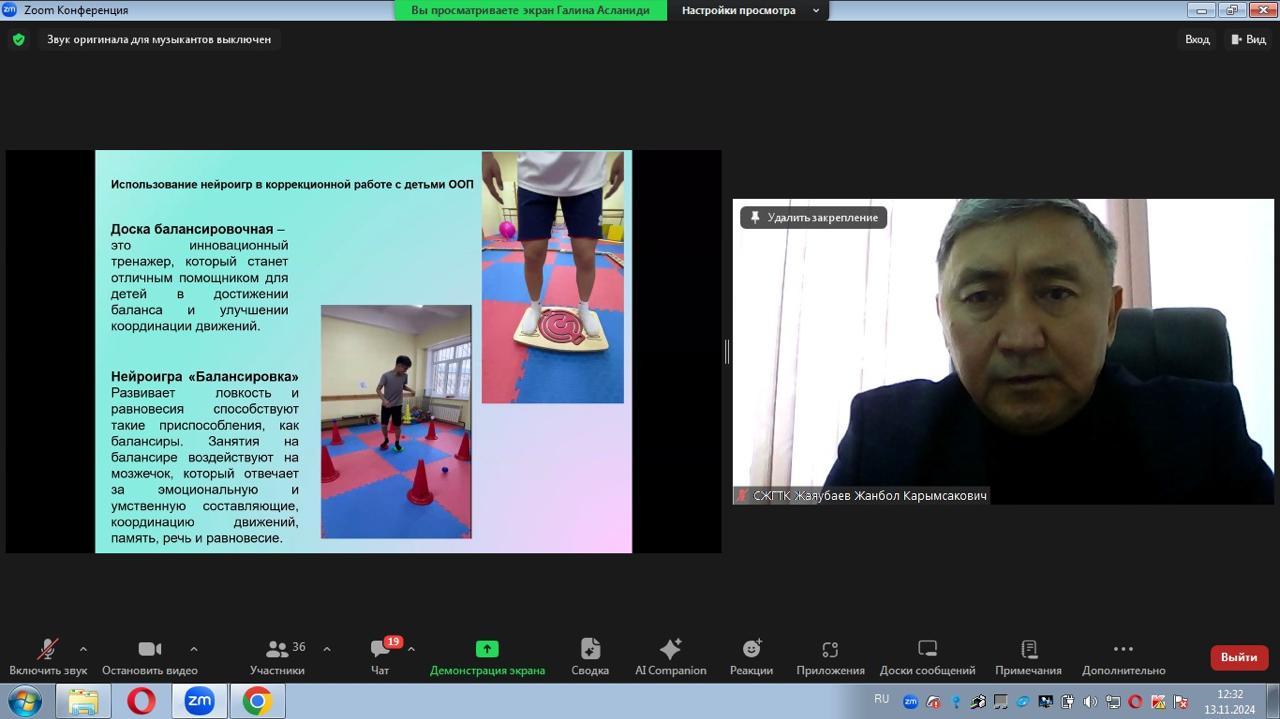
Task: Open File Explorer from taskbar
Action: (x=83, y=702)
